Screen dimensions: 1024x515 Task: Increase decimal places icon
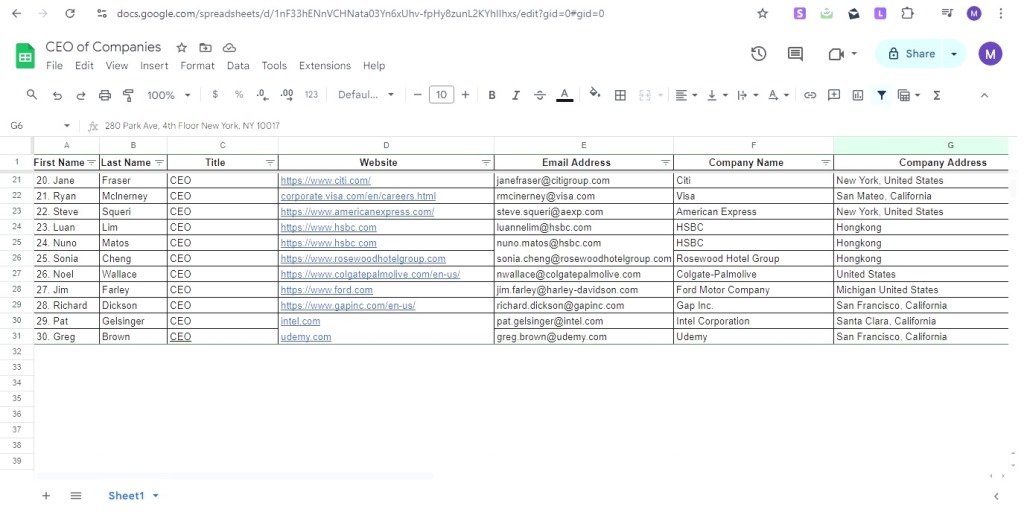coord(287,95)
